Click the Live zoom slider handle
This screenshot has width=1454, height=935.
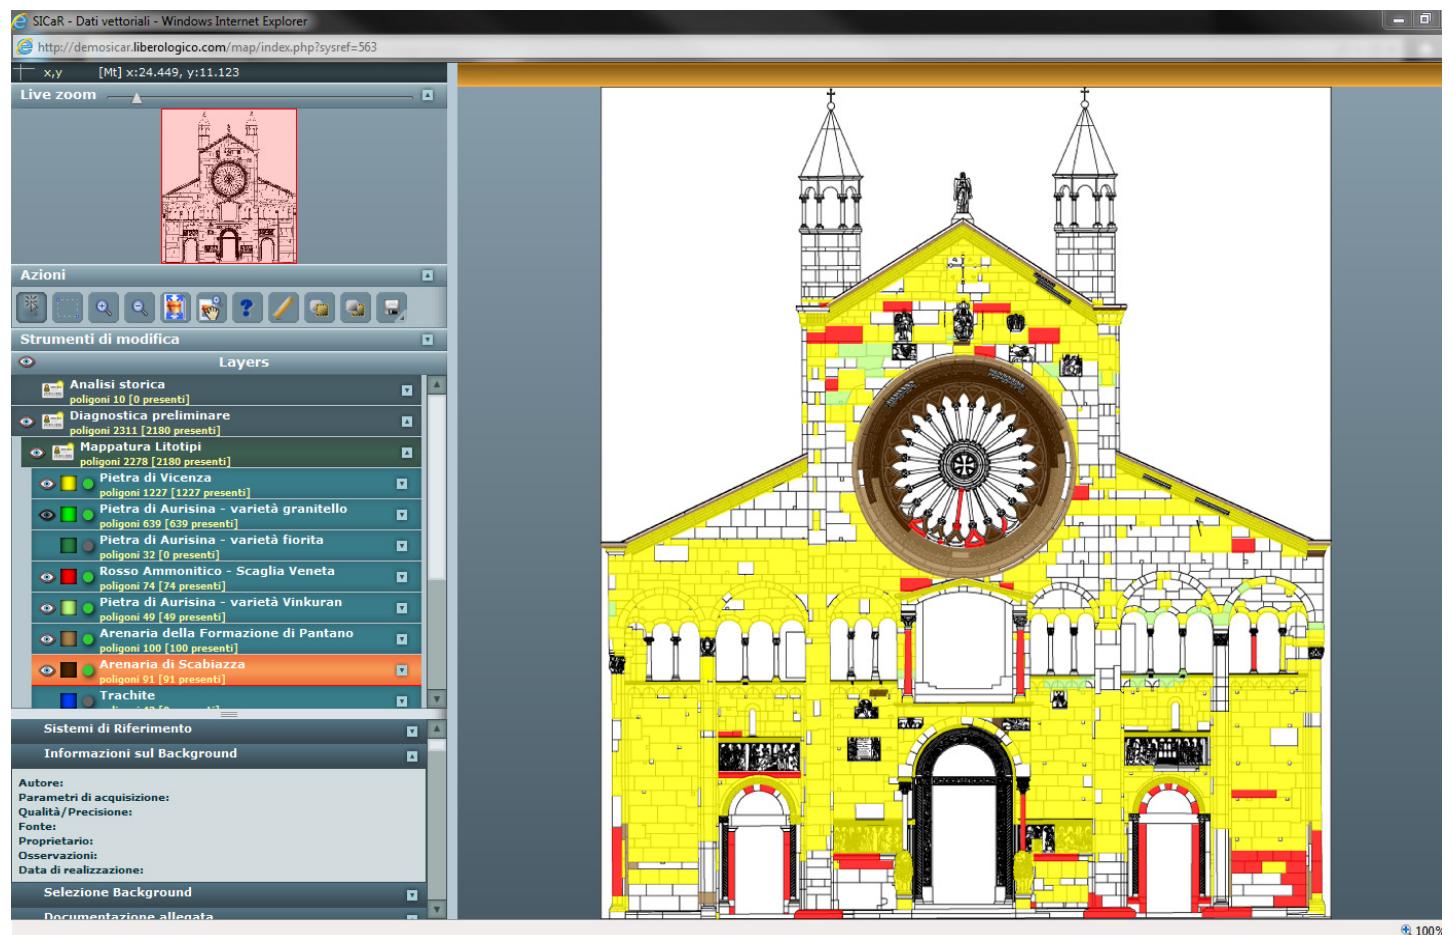click(137, 97)
